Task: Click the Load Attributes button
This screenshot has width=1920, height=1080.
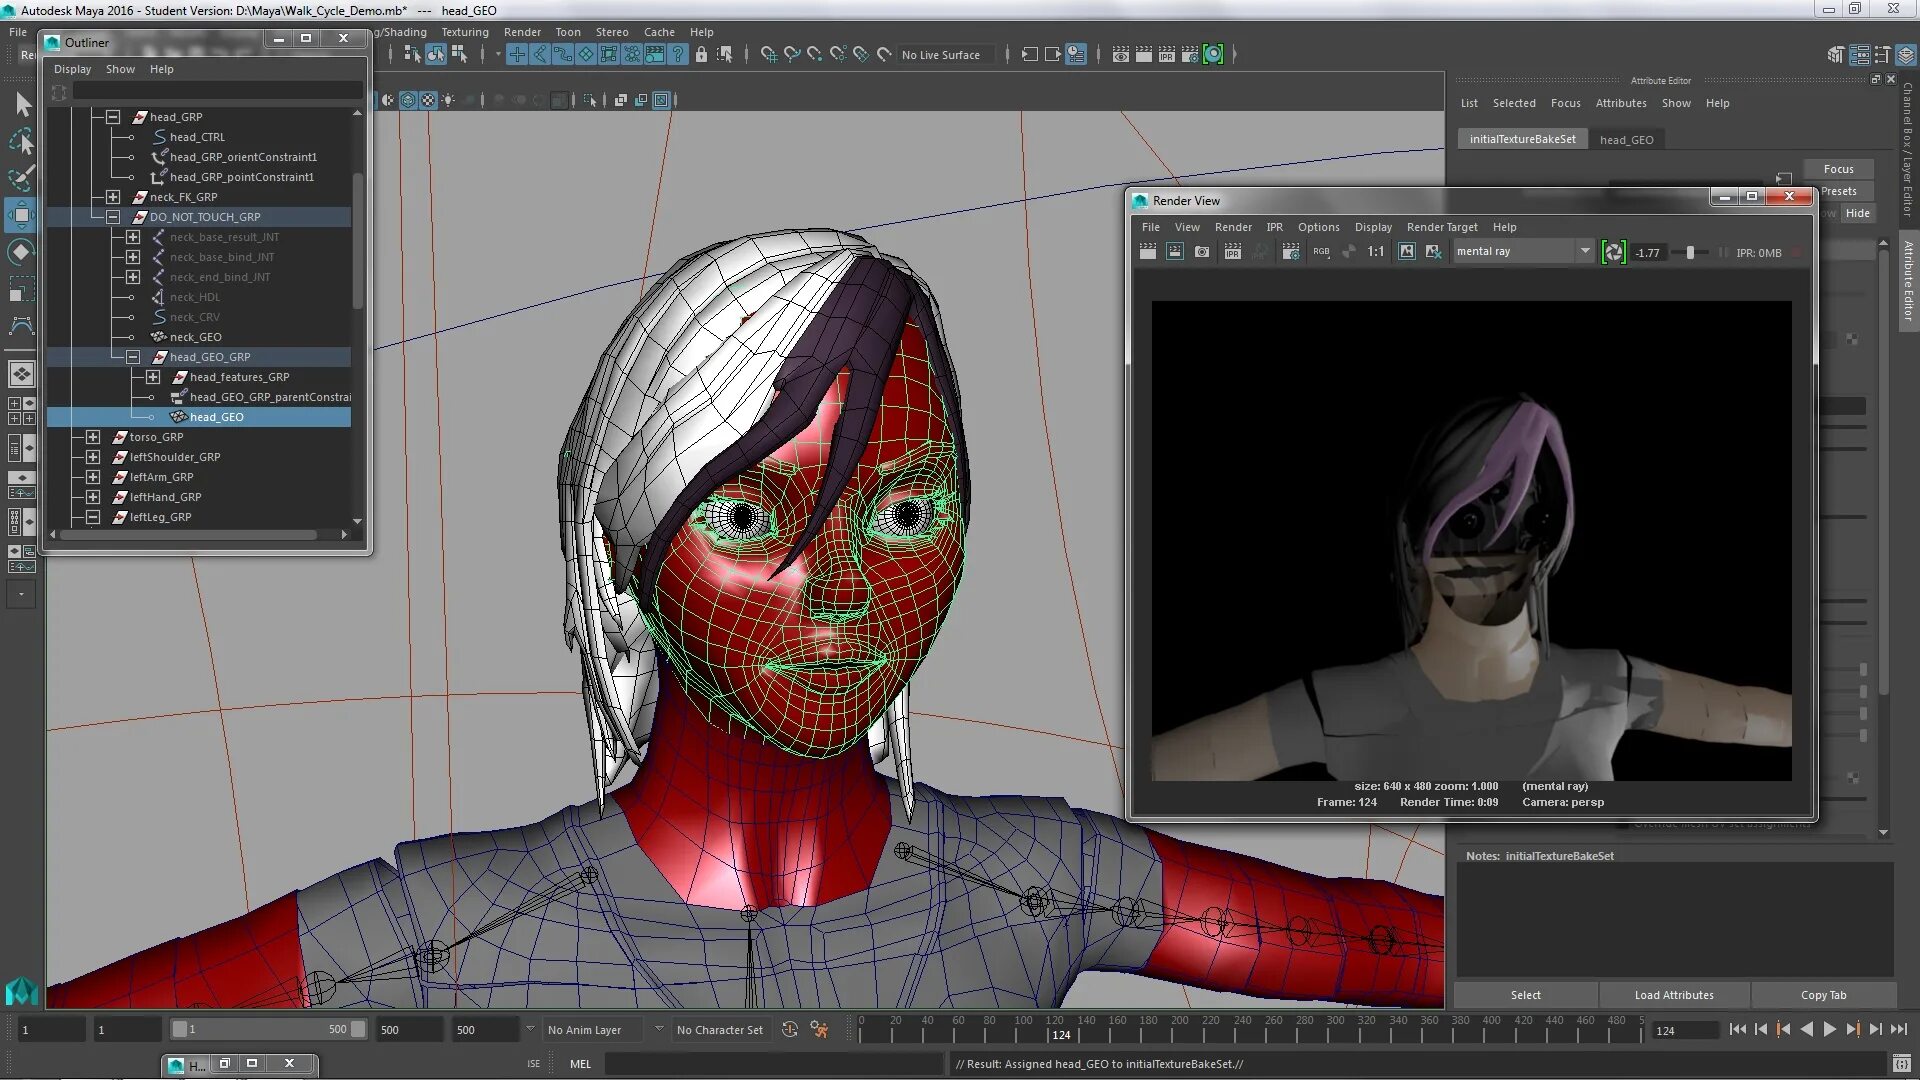Action: (1673, 995)
